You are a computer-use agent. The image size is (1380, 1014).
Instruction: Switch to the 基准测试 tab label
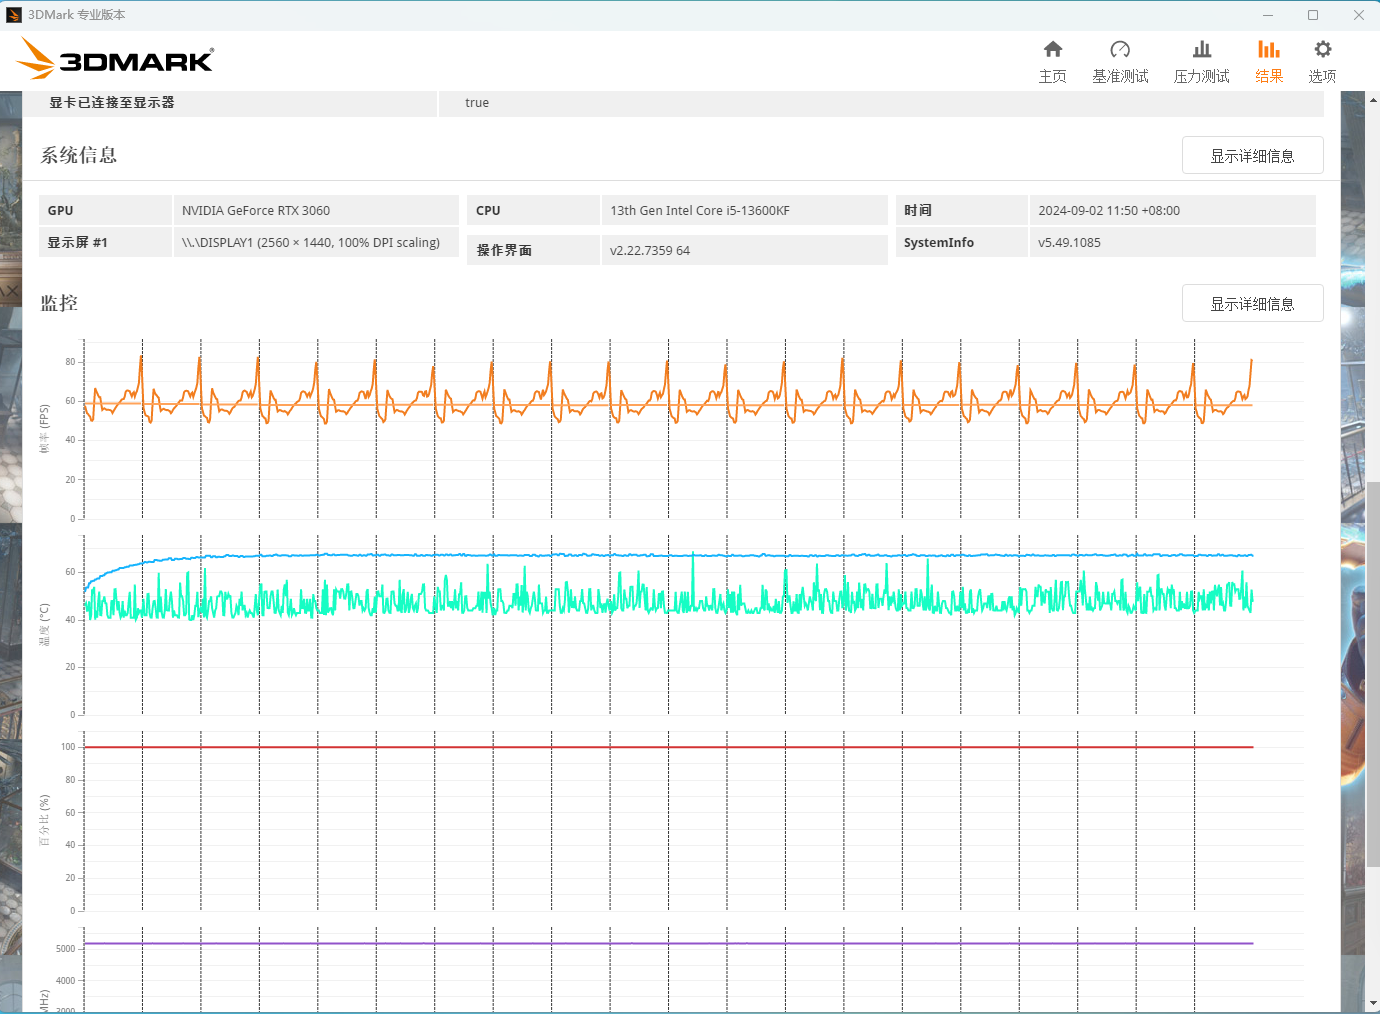point(1120,76)
